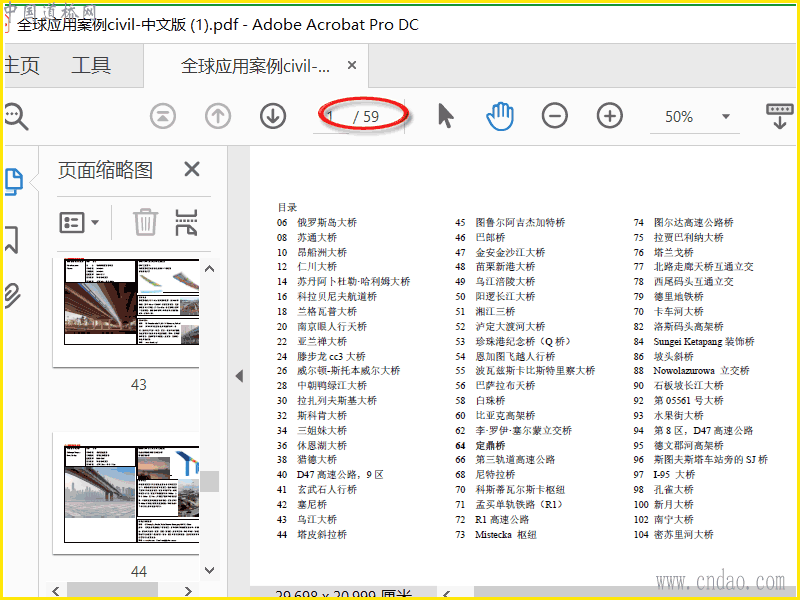Click contents entry 密苏里河大桥
Image resolution: width=800 pixels, height=600 pixels.
[x=684, y=535]
